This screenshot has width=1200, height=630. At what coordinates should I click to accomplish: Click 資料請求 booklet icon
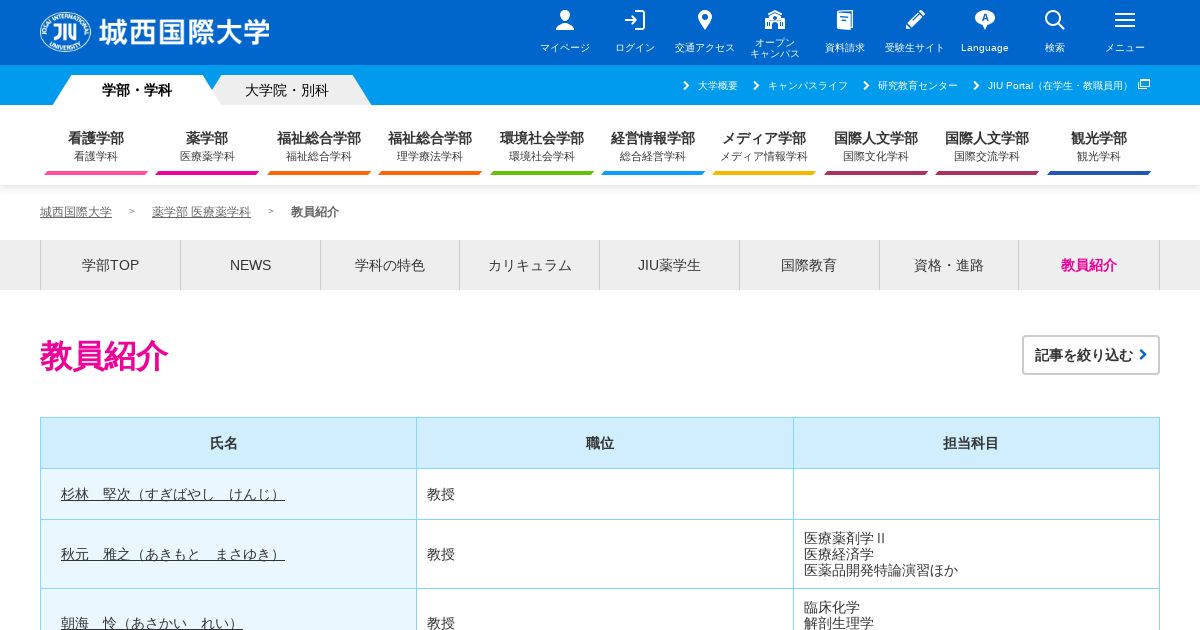pos(845,20)
